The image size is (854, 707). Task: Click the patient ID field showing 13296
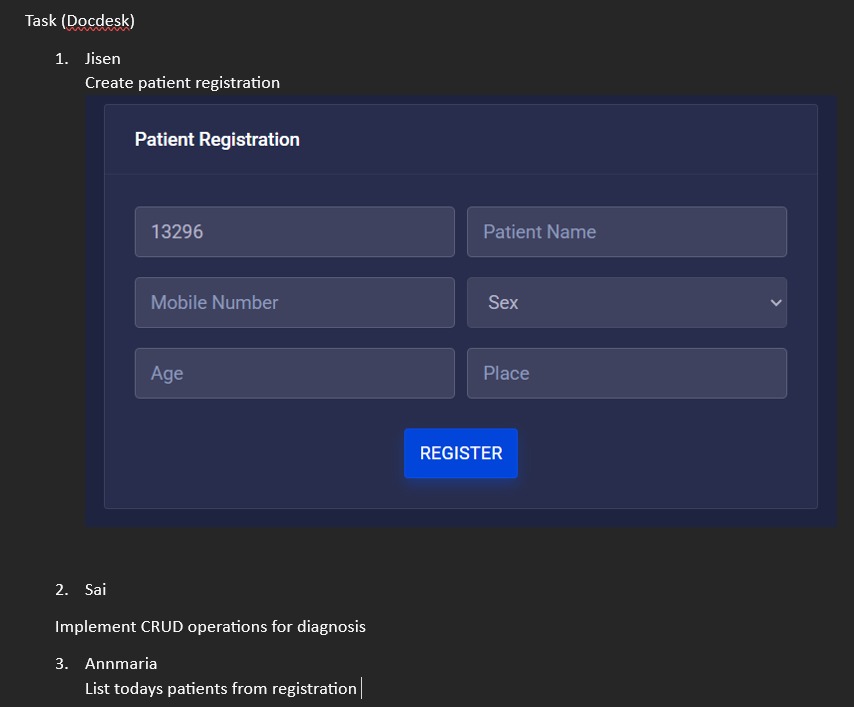pos(294,232)
